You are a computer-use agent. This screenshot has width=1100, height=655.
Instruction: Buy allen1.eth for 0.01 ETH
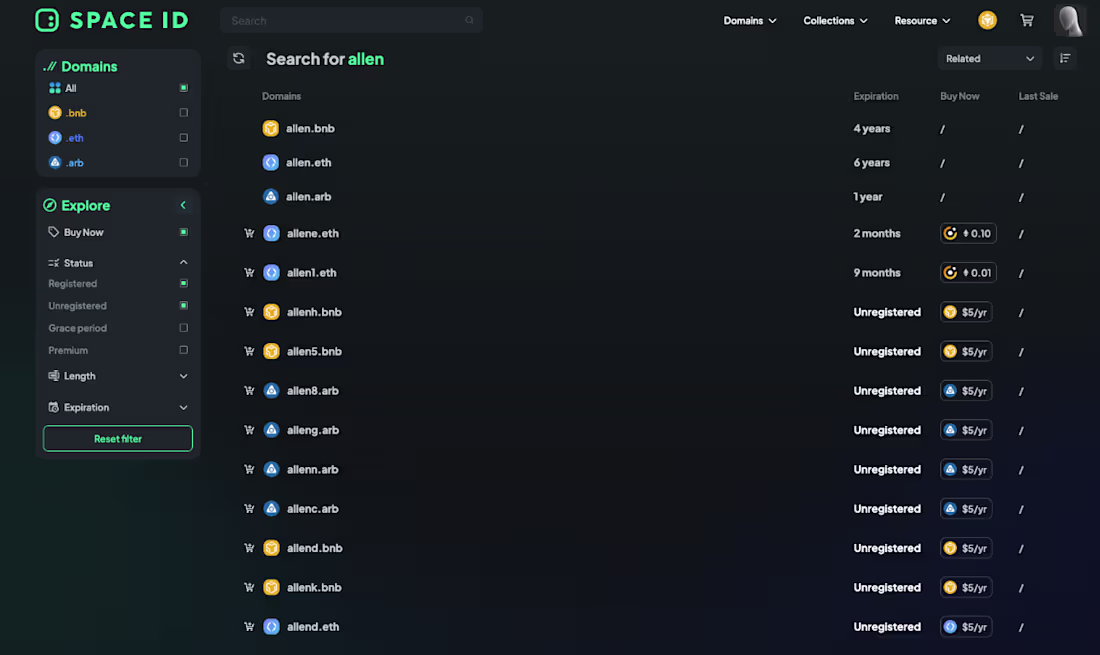coord(968,273)
